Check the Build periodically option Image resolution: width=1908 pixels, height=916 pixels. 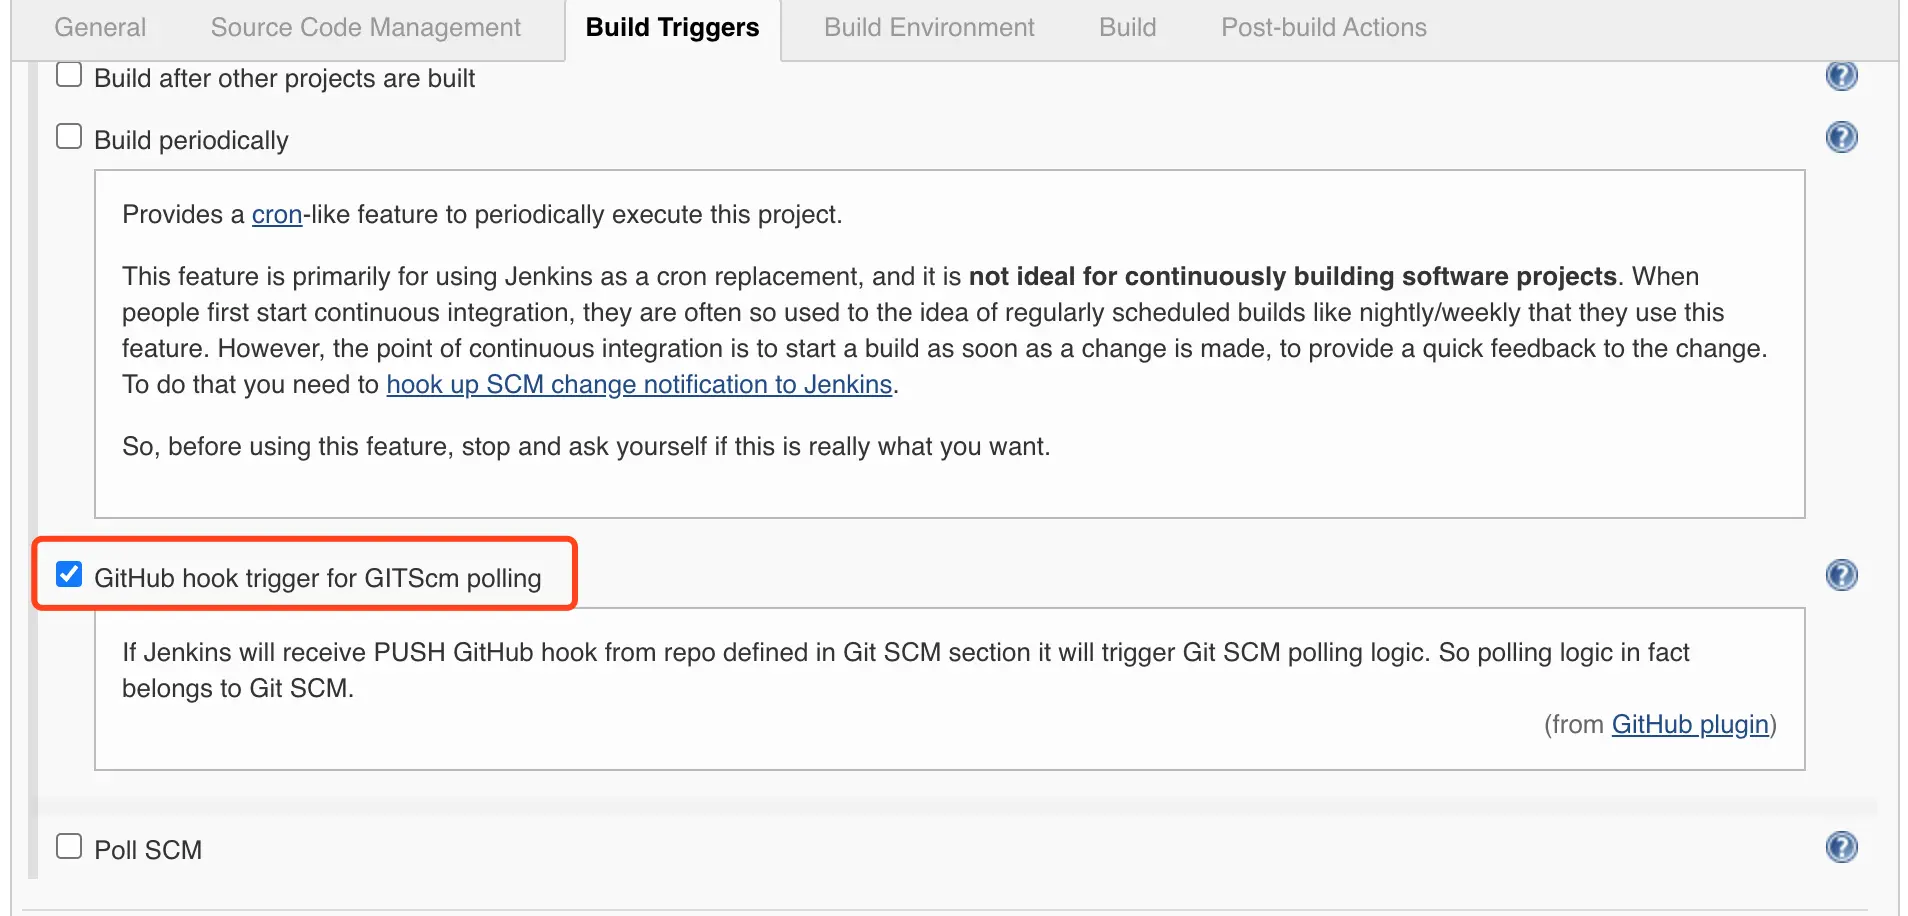[69, 137]
